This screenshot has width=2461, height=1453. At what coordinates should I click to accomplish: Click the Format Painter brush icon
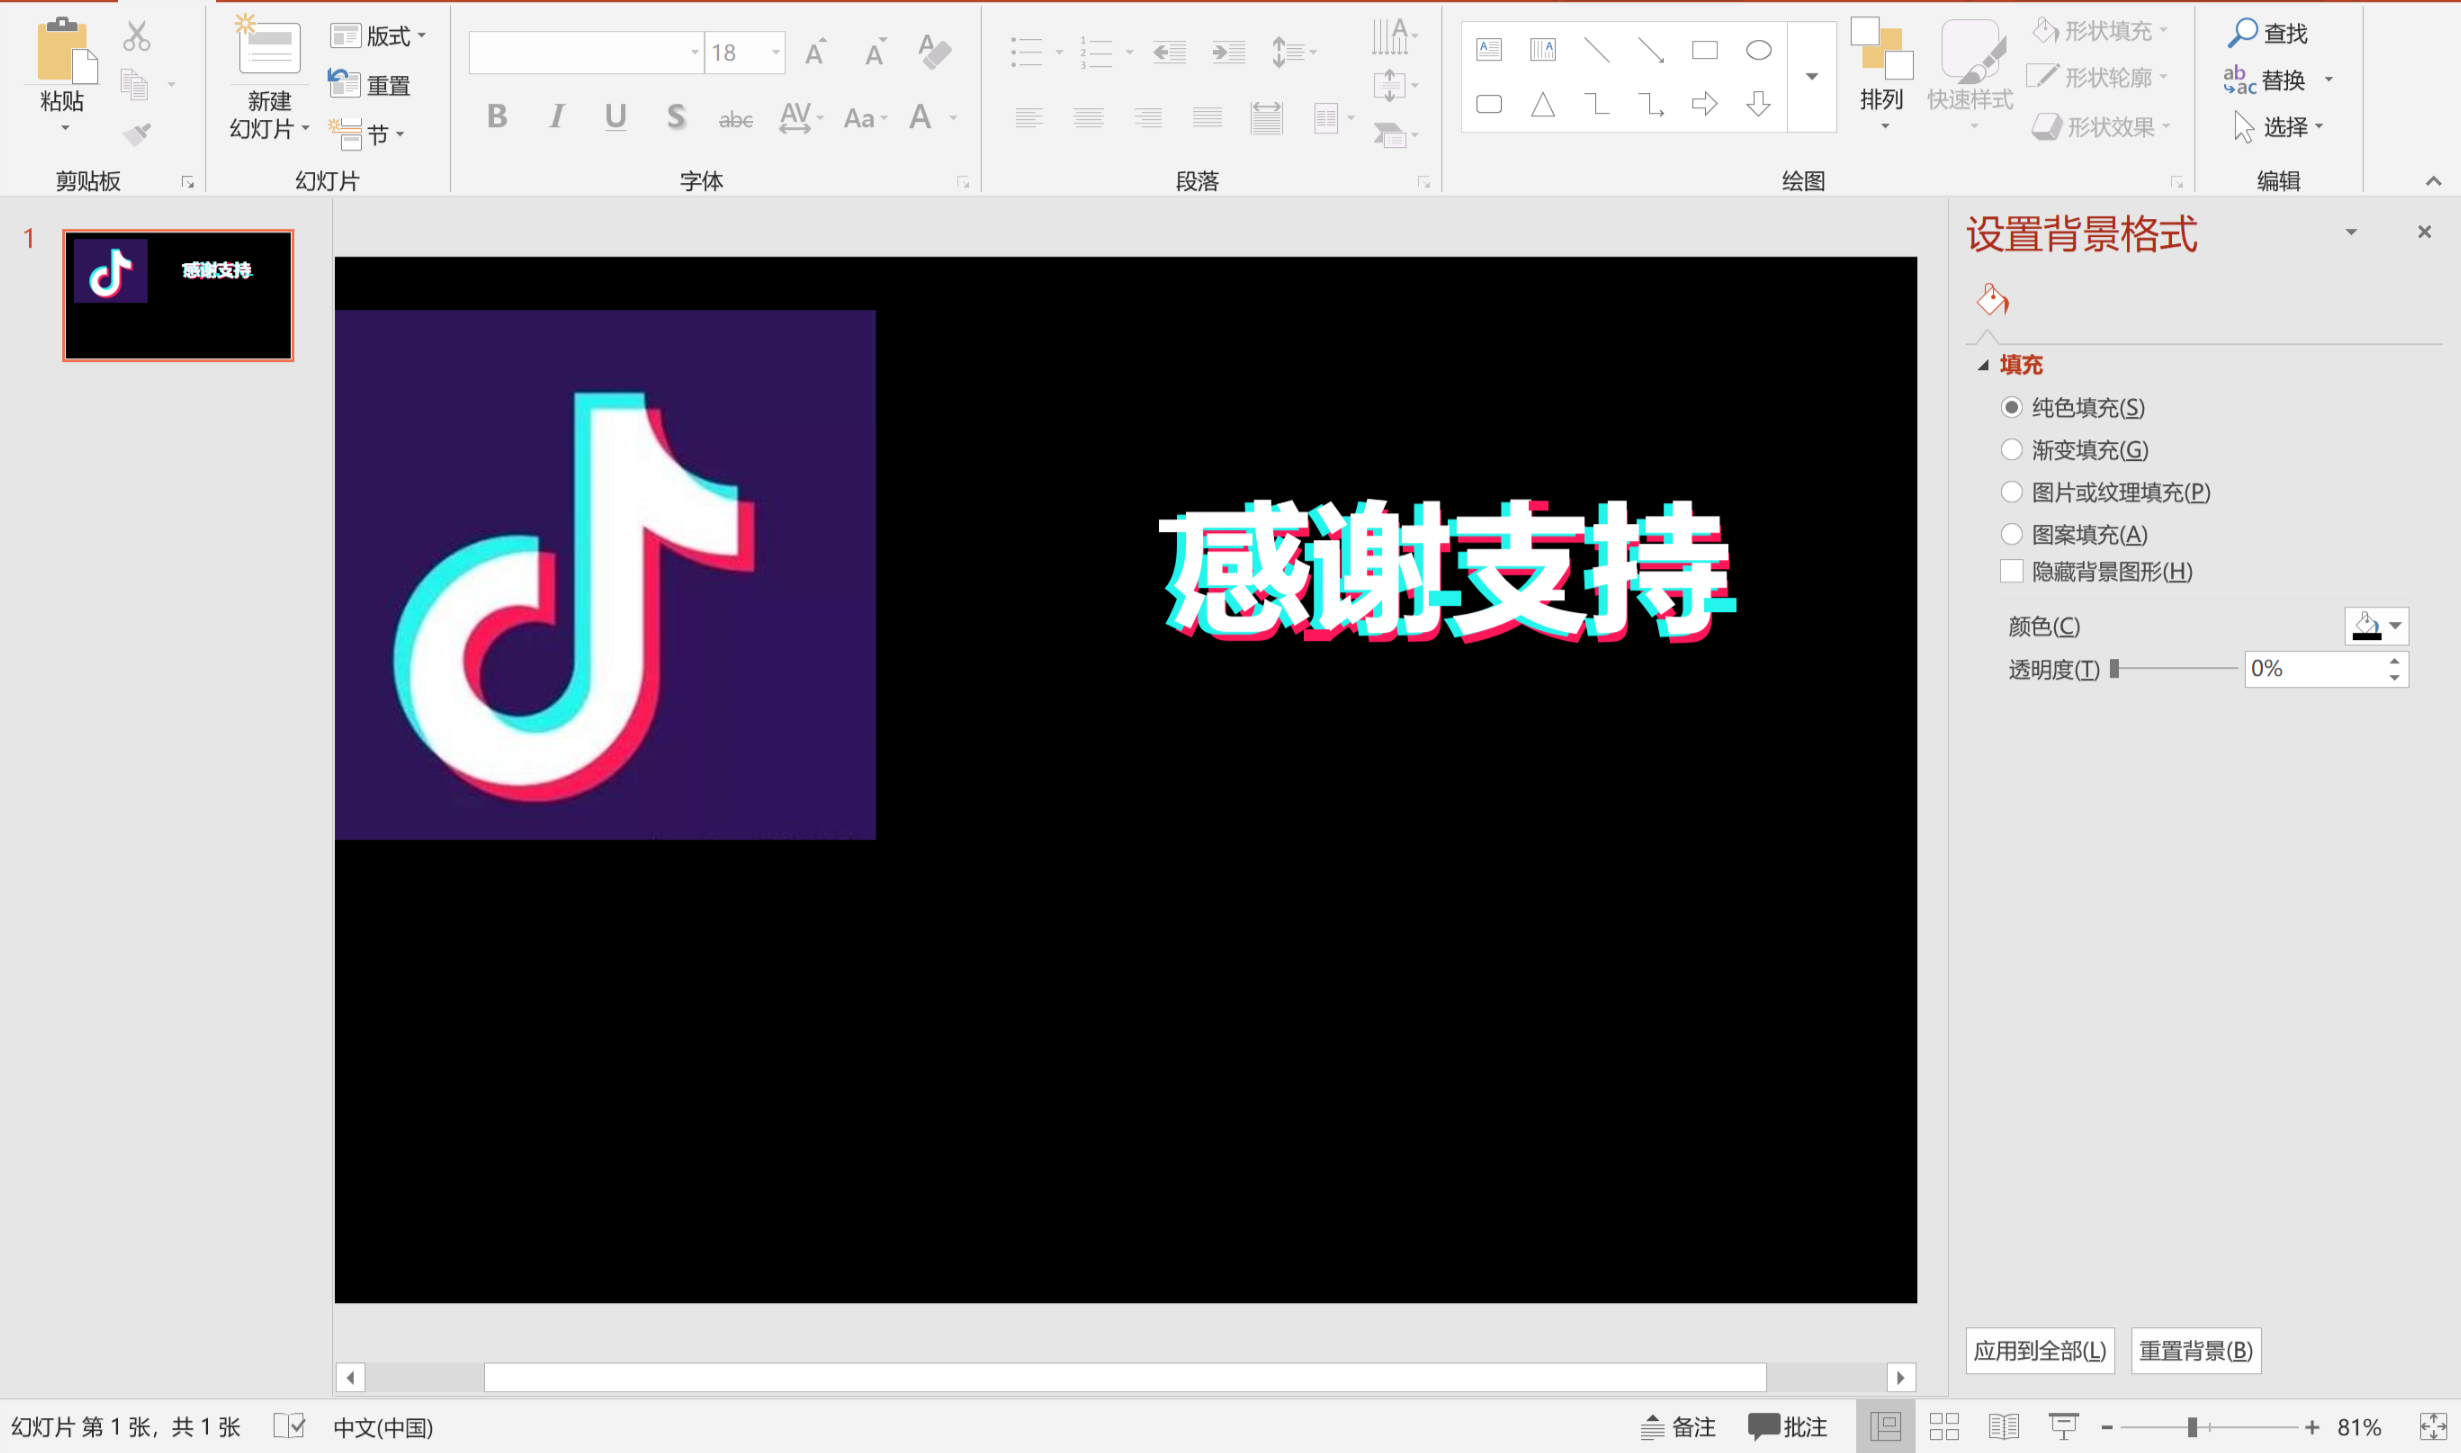[x=137, y=133]
